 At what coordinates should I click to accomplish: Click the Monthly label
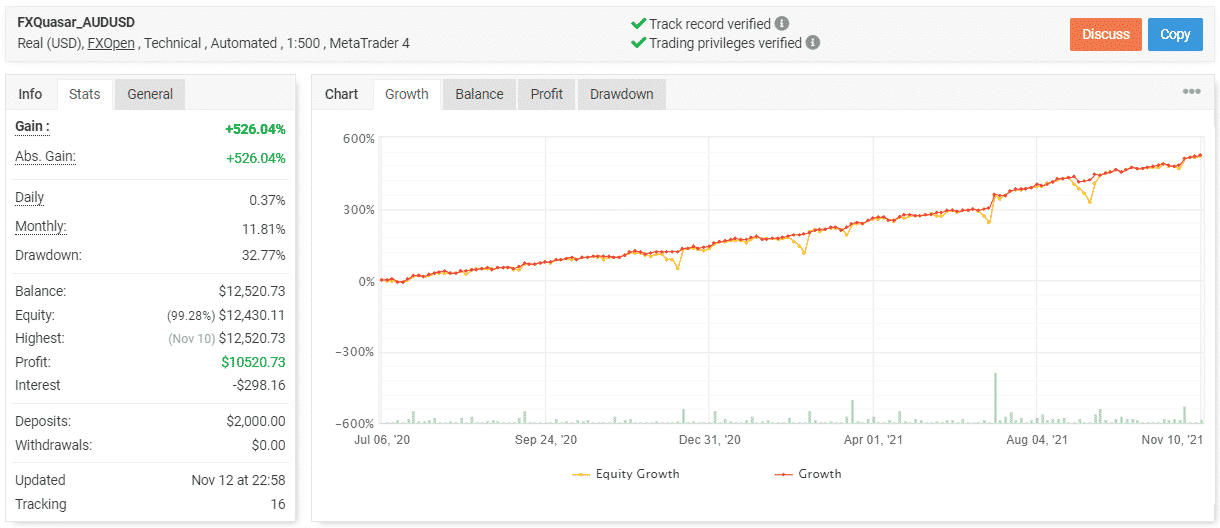pyautogui.click(x=41, y=227)
